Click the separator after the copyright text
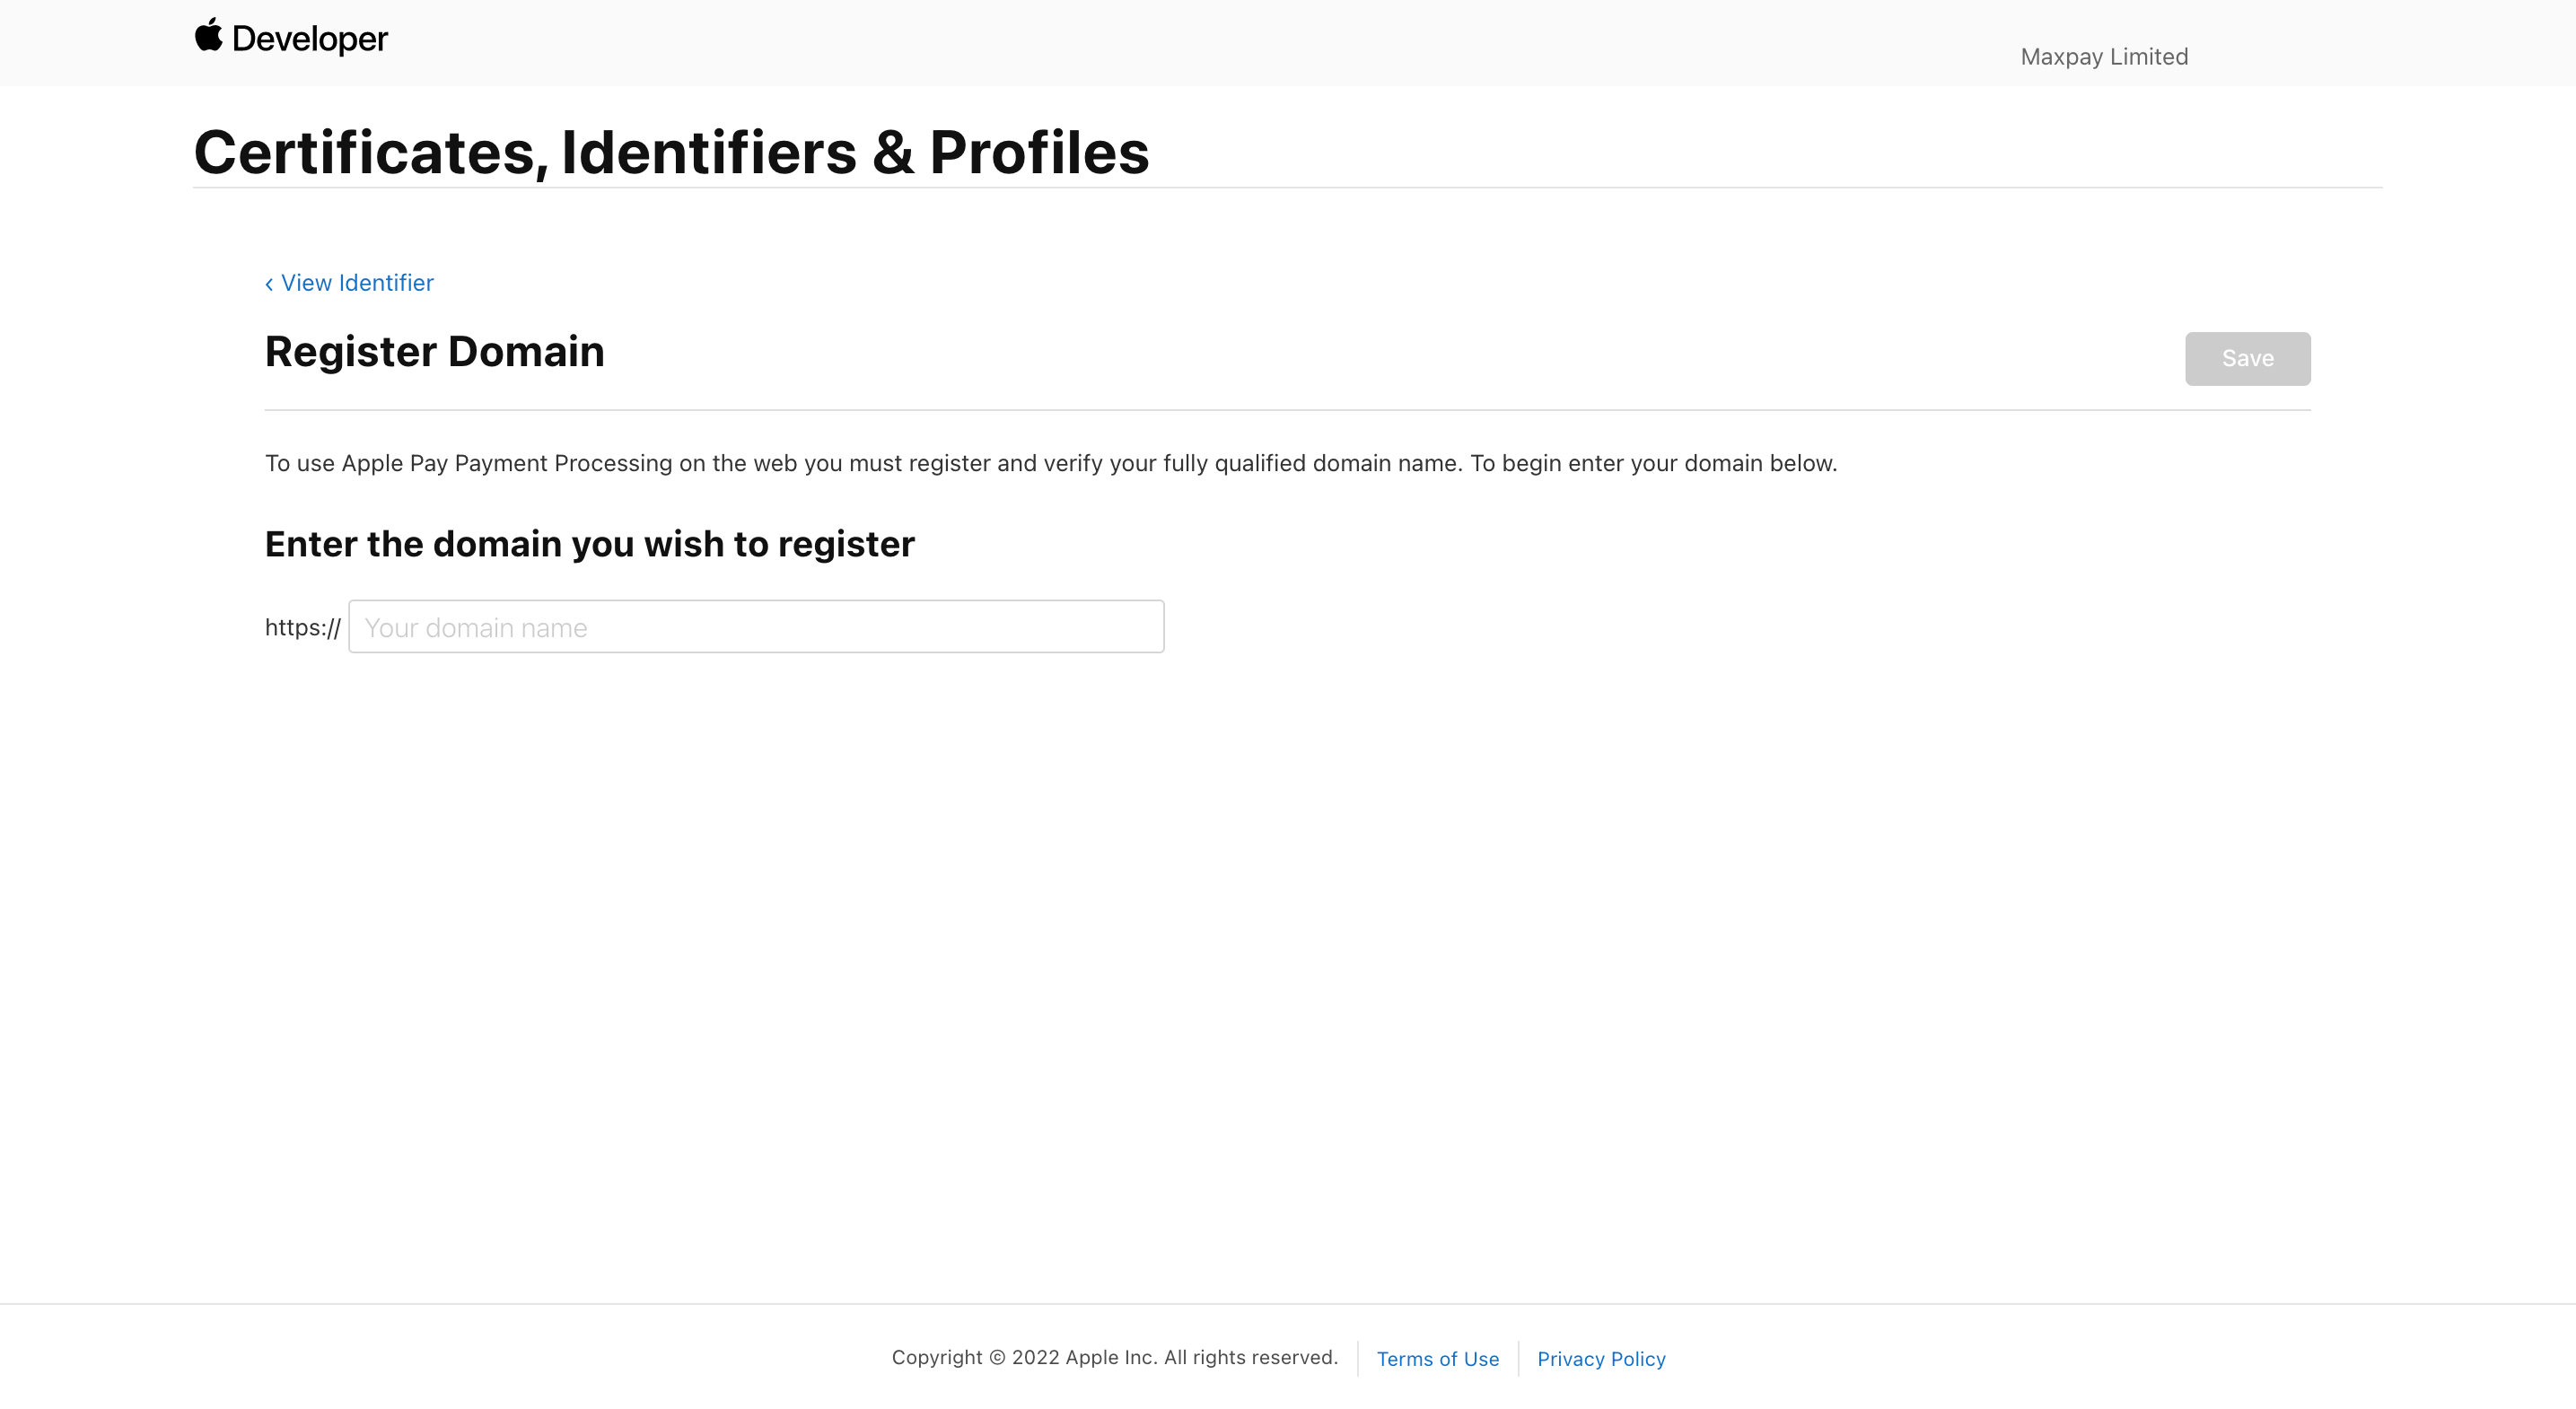 click(x=1358, y=1358)
